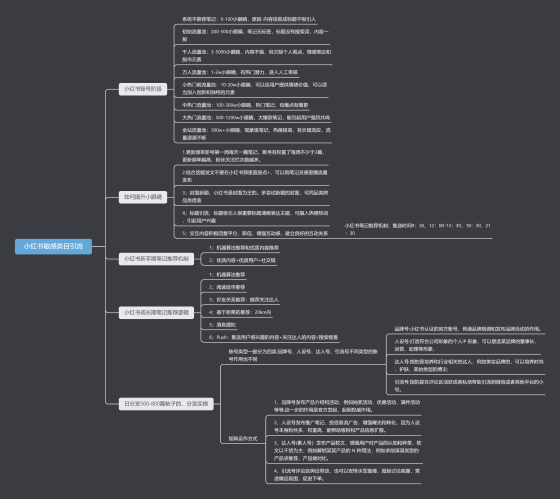Screen dimensions: 560x499
Task: Click the 小红书笔记推荐机制 push-time note
Action: tap(418, 229)
